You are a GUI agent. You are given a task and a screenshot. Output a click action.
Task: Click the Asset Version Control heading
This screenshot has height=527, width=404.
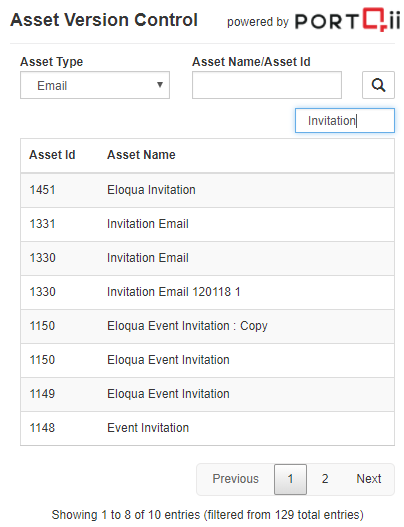tap(104, 20)
